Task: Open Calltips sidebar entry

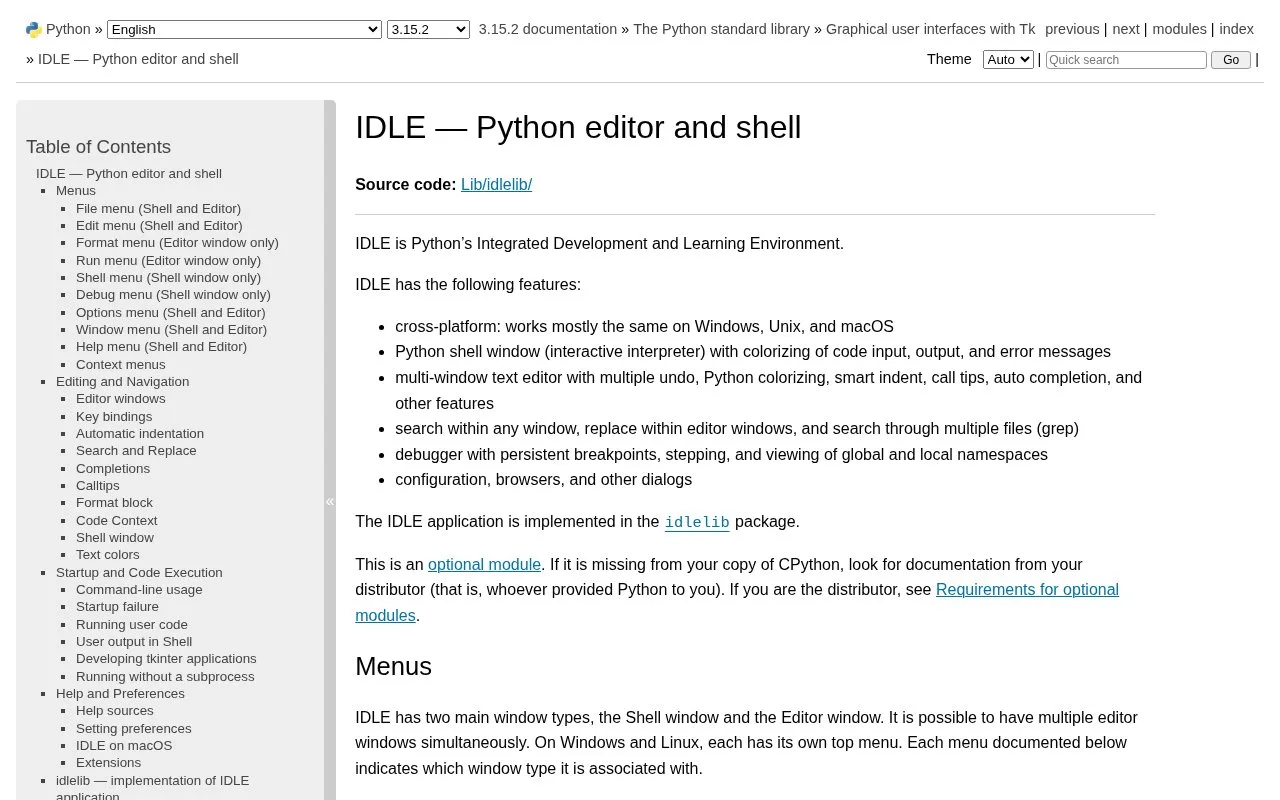Action: pos(98,485)
